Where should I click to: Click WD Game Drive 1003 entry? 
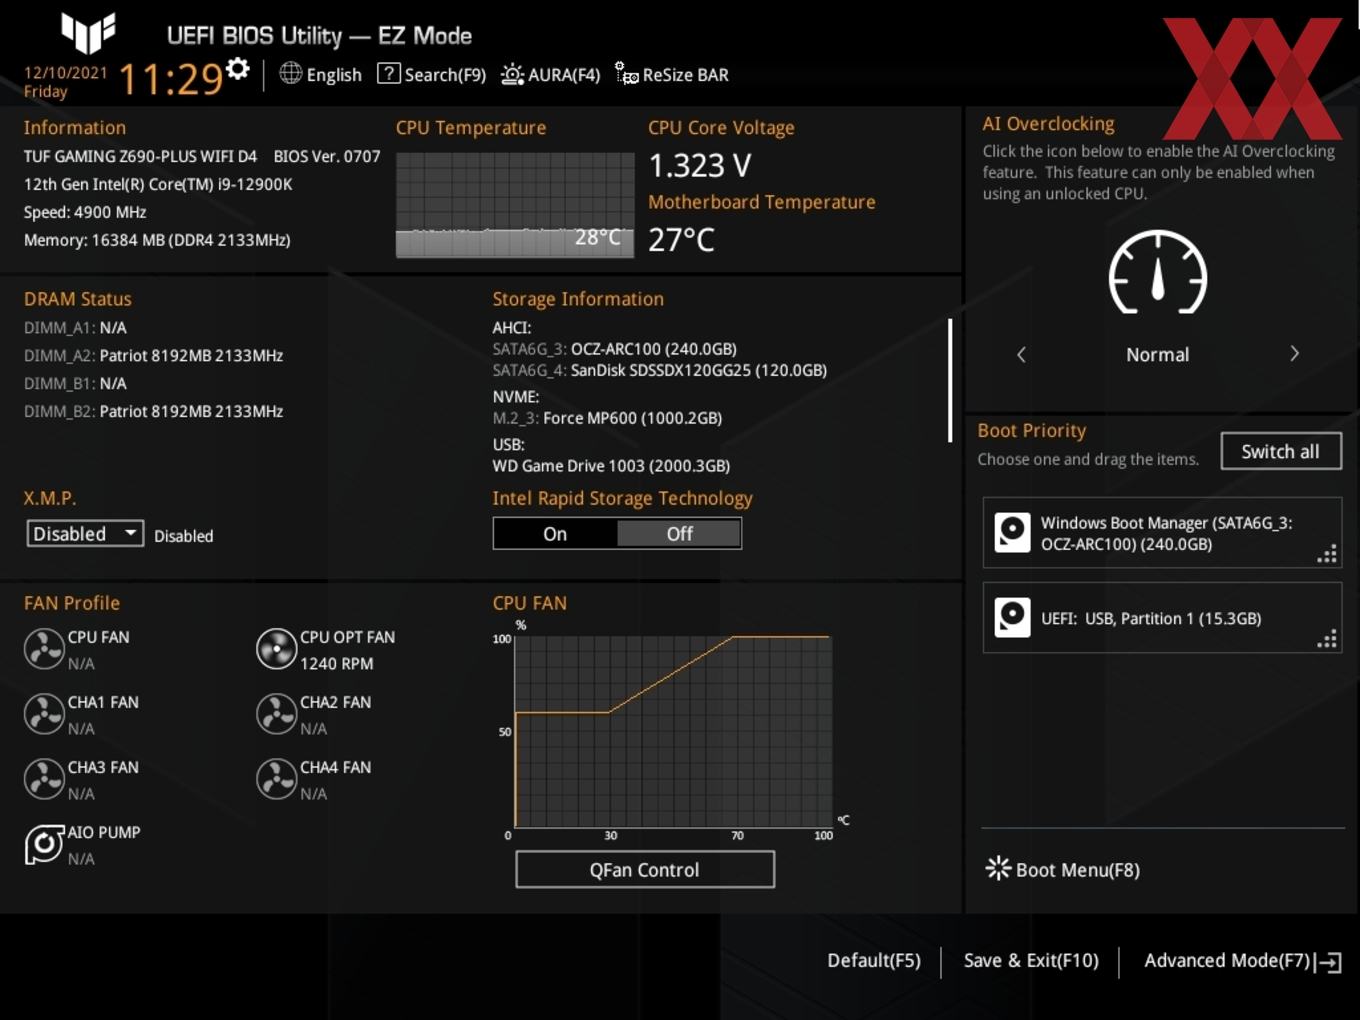(x=611, y=466)
